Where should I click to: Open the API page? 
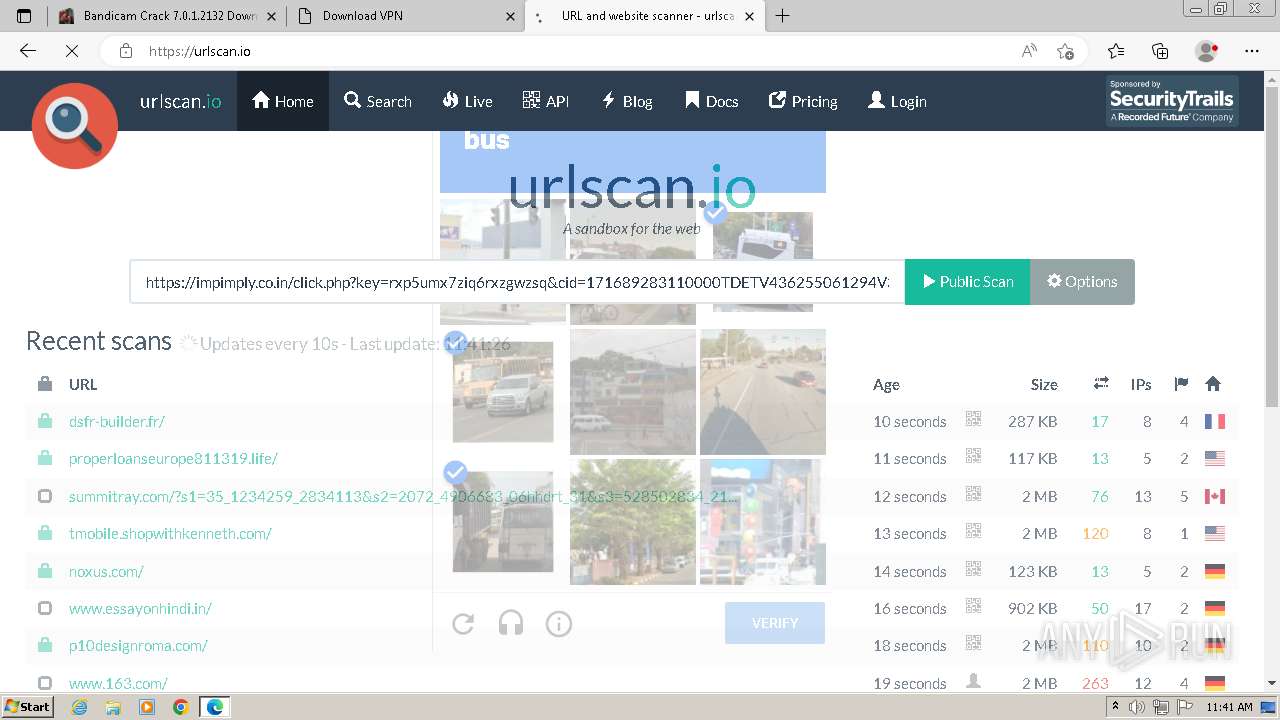coord(546,101)
